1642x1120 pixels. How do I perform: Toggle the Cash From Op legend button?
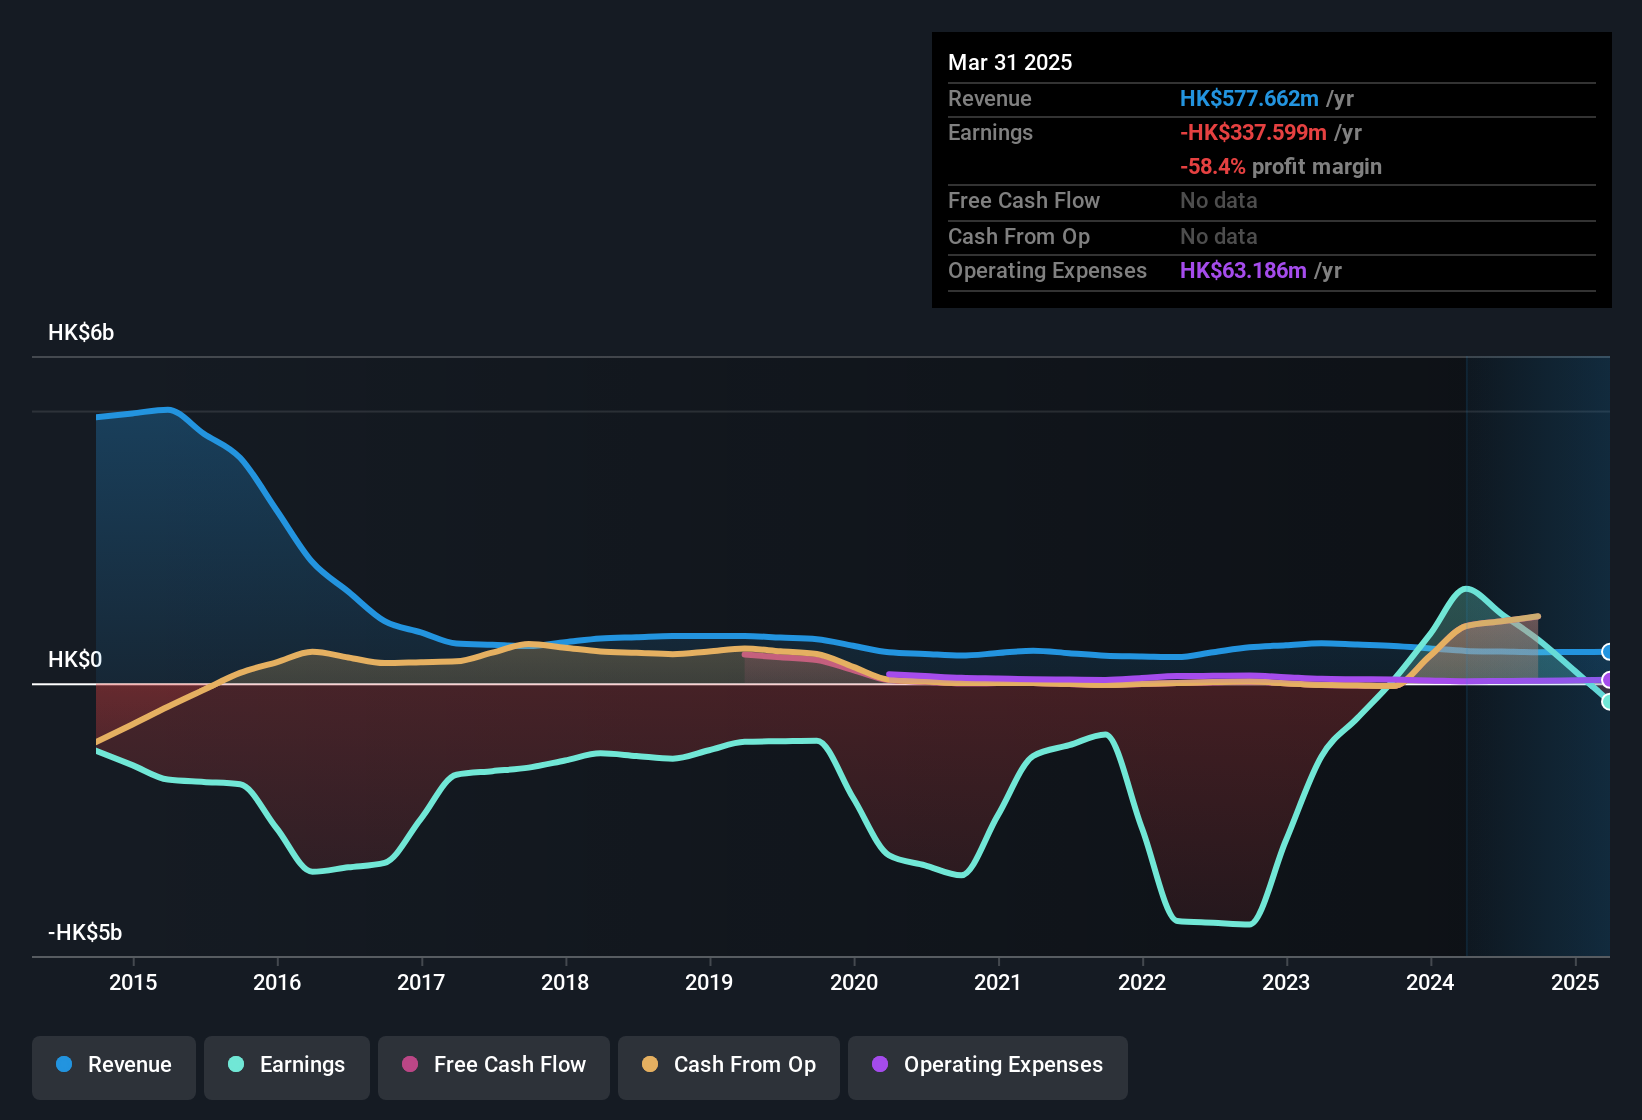[729, 1067]
